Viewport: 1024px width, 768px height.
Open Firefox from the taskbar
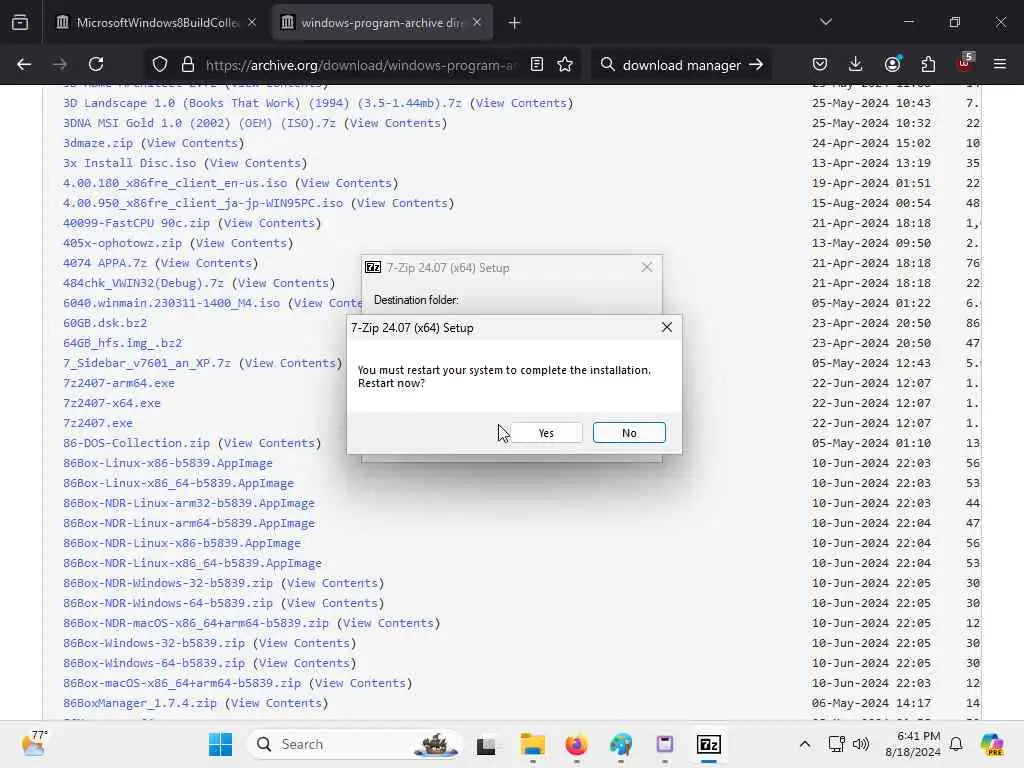tap(576, 744)
